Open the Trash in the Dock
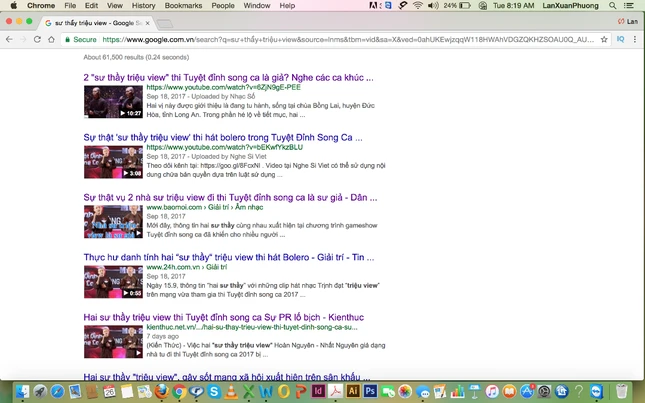This screenshot has height=403, width=645. click(x=623, y=392)
